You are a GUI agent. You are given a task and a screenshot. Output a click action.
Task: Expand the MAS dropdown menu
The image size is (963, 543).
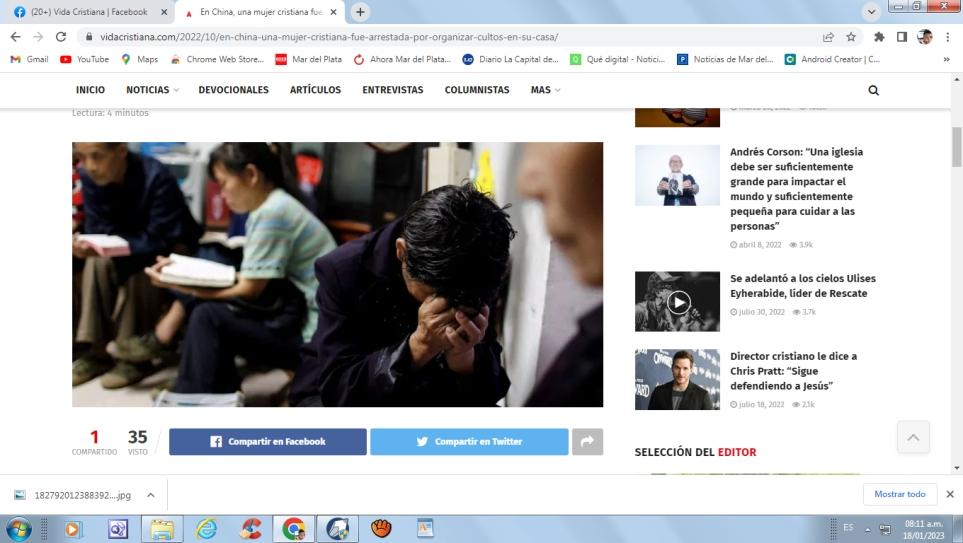545,90
